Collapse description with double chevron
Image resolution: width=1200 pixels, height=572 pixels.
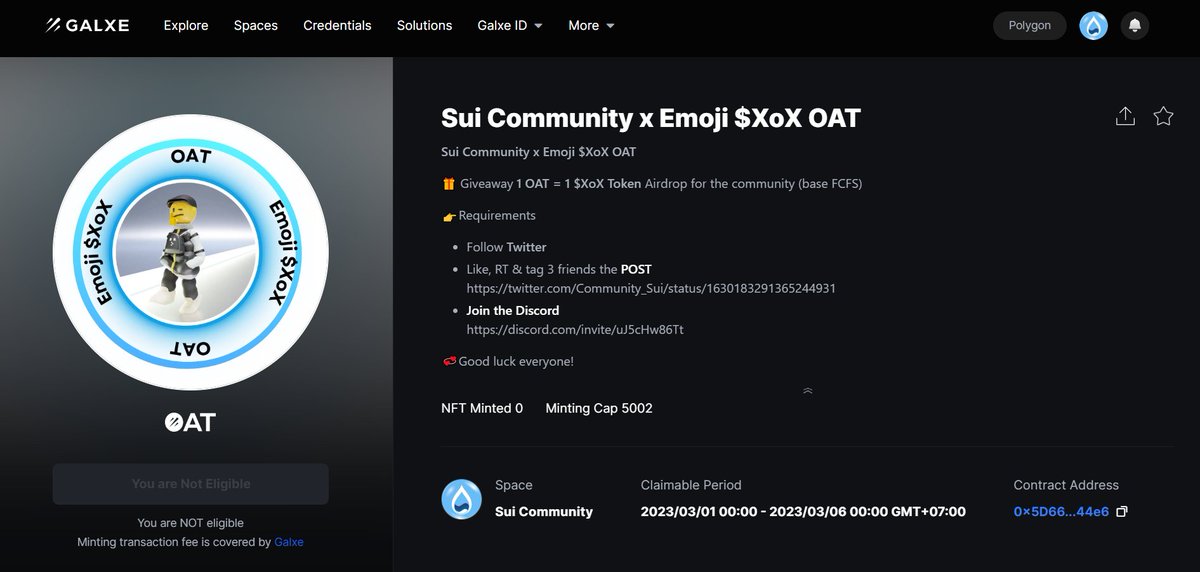[808, 391]
